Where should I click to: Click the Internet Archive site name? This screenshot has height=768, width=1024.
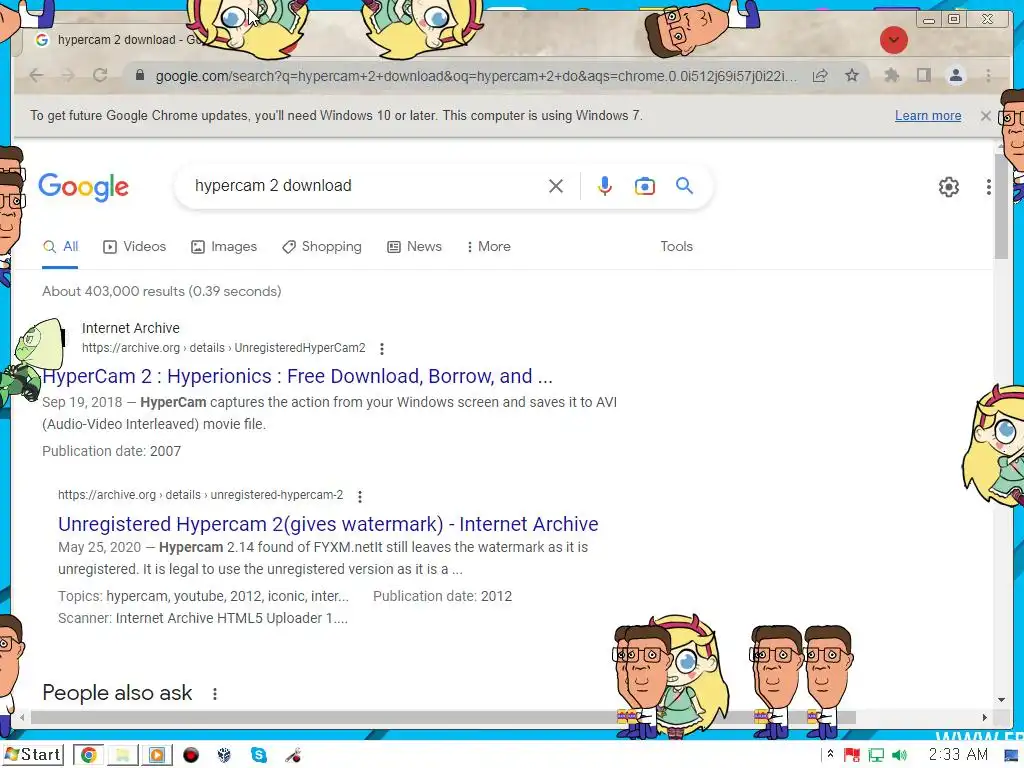[x=131, y=328]
